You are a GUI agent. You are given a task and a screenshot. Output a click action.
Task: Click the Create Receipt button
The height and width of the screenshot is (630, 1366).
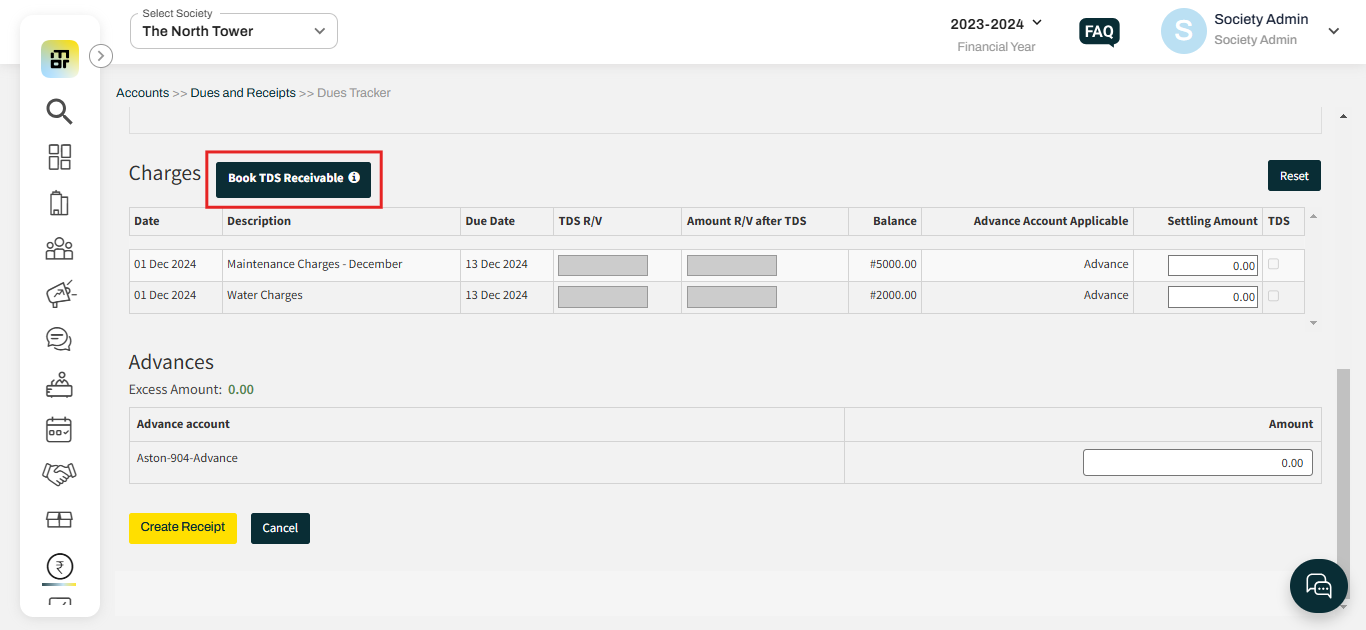point(182,528)
